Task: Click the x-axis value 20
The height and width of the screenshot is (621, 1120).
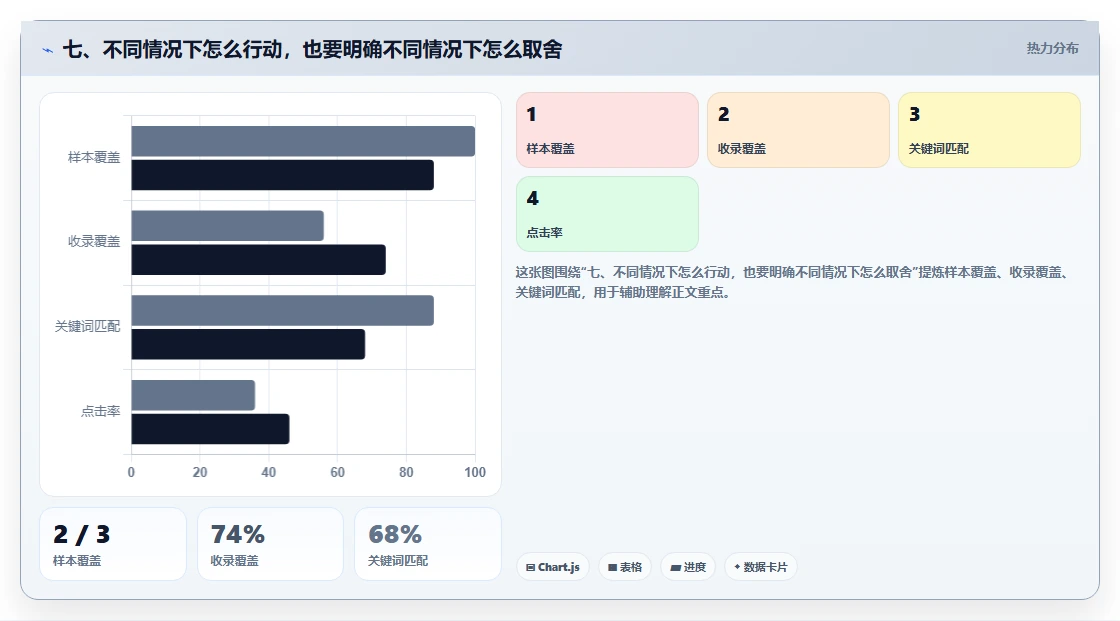Action: 200,472
